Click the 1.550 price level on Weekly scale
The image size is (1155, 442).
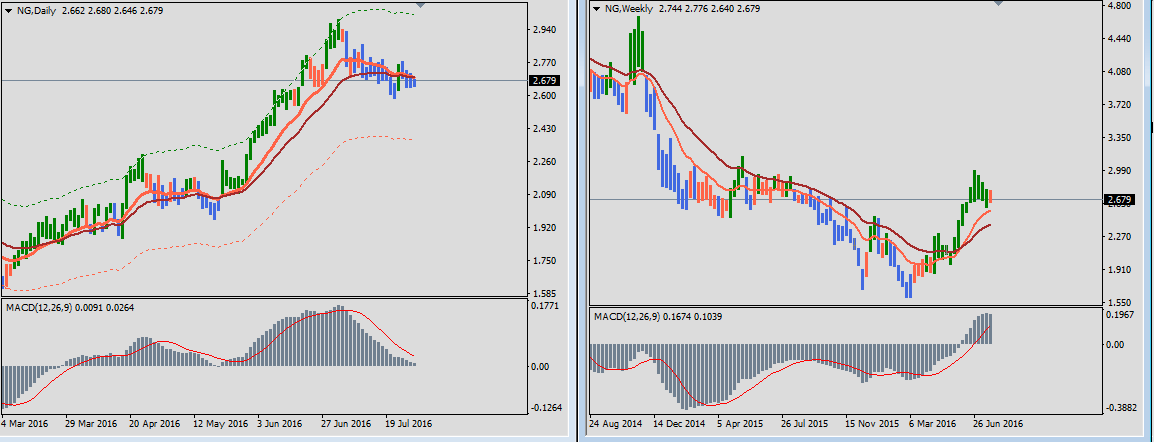click(1118, 304)
